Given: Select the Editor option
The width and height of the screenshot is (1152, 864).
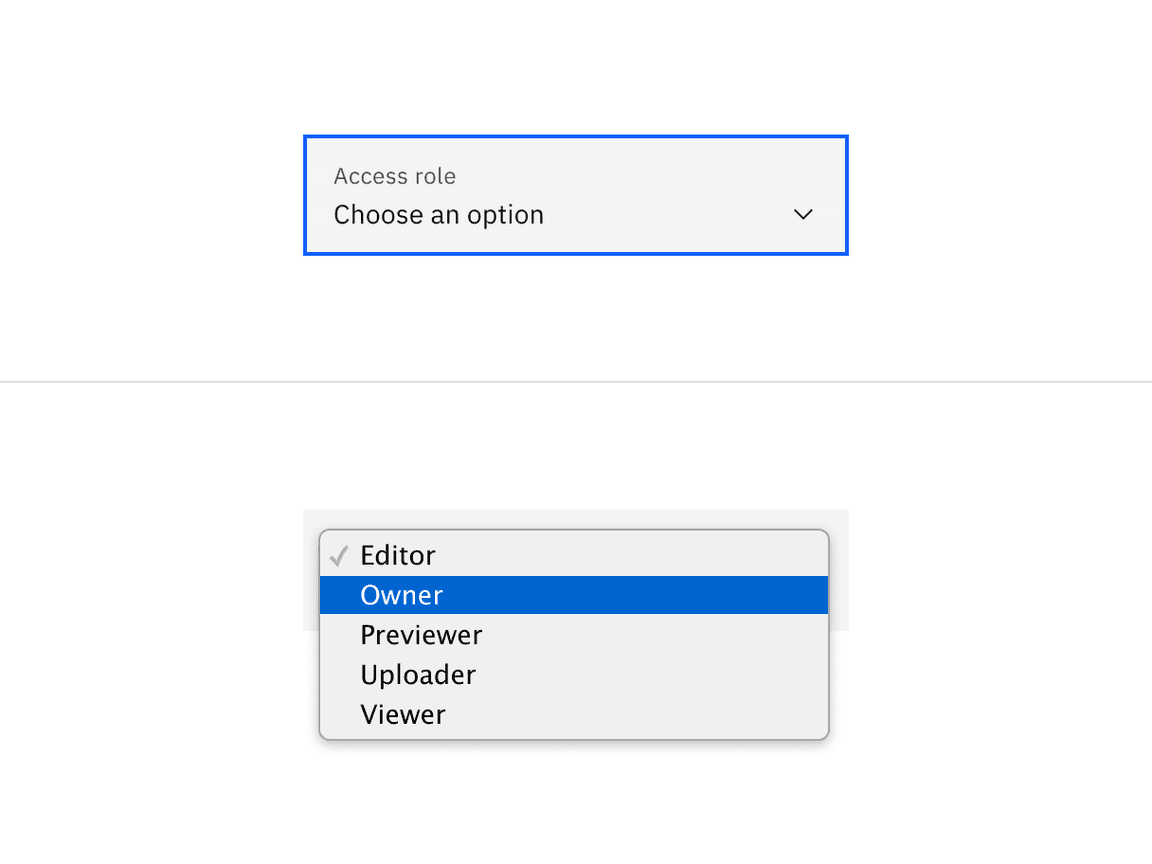Looking at the screenshot, I should [398, 556].
